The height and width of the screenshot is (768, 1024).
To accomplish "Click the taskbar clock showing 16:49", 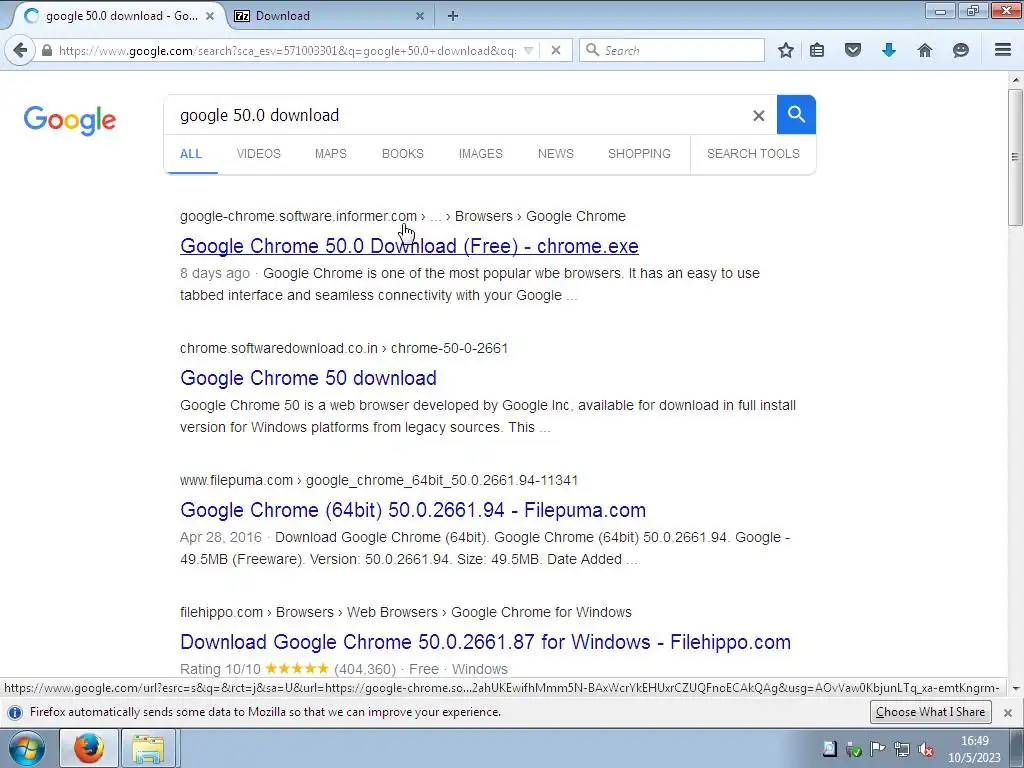I will [x=974, y=749].
